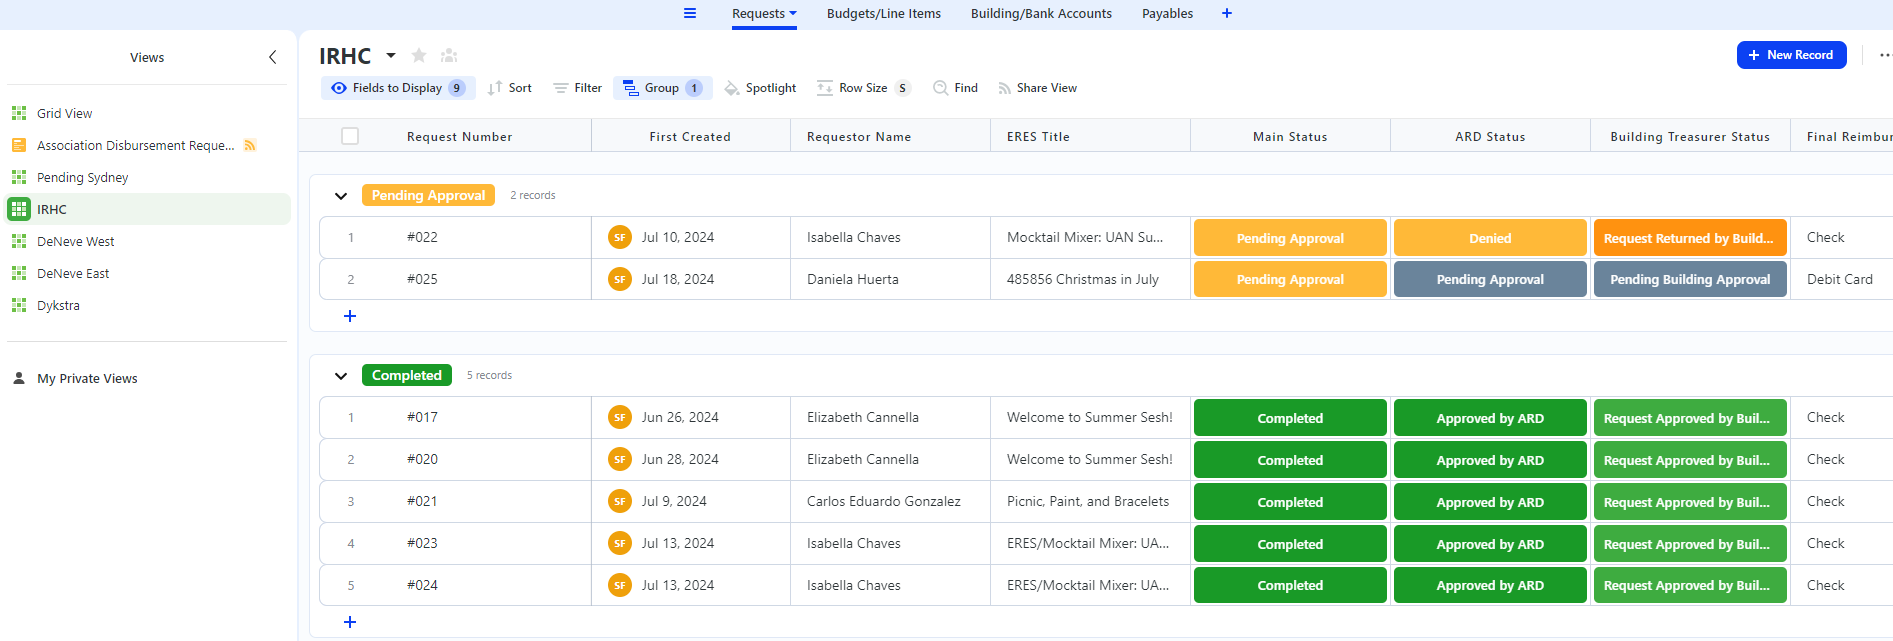
Task: Click the Association Disbursement feed icon
Action: pyautogui.click(x=250, y=145)
